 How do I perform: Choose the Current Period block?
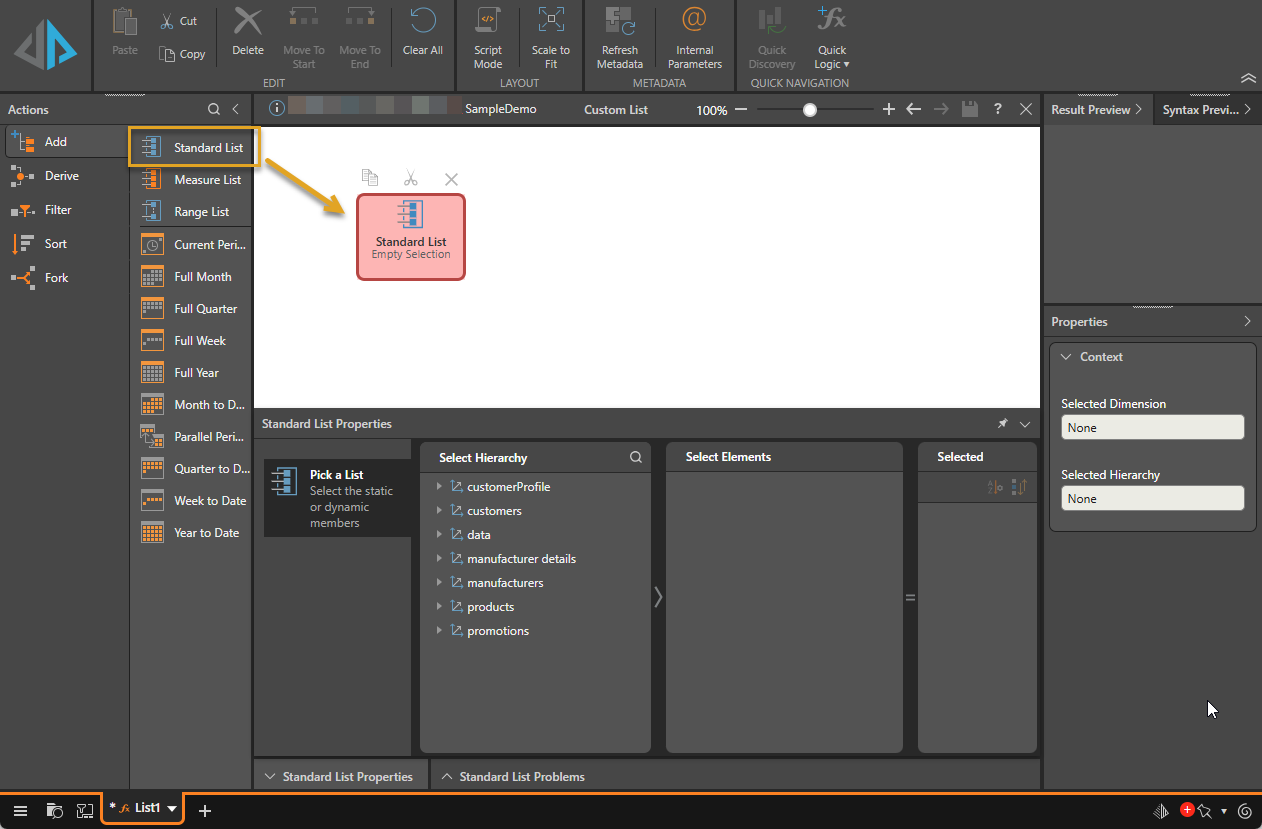(x=193, y=244)
